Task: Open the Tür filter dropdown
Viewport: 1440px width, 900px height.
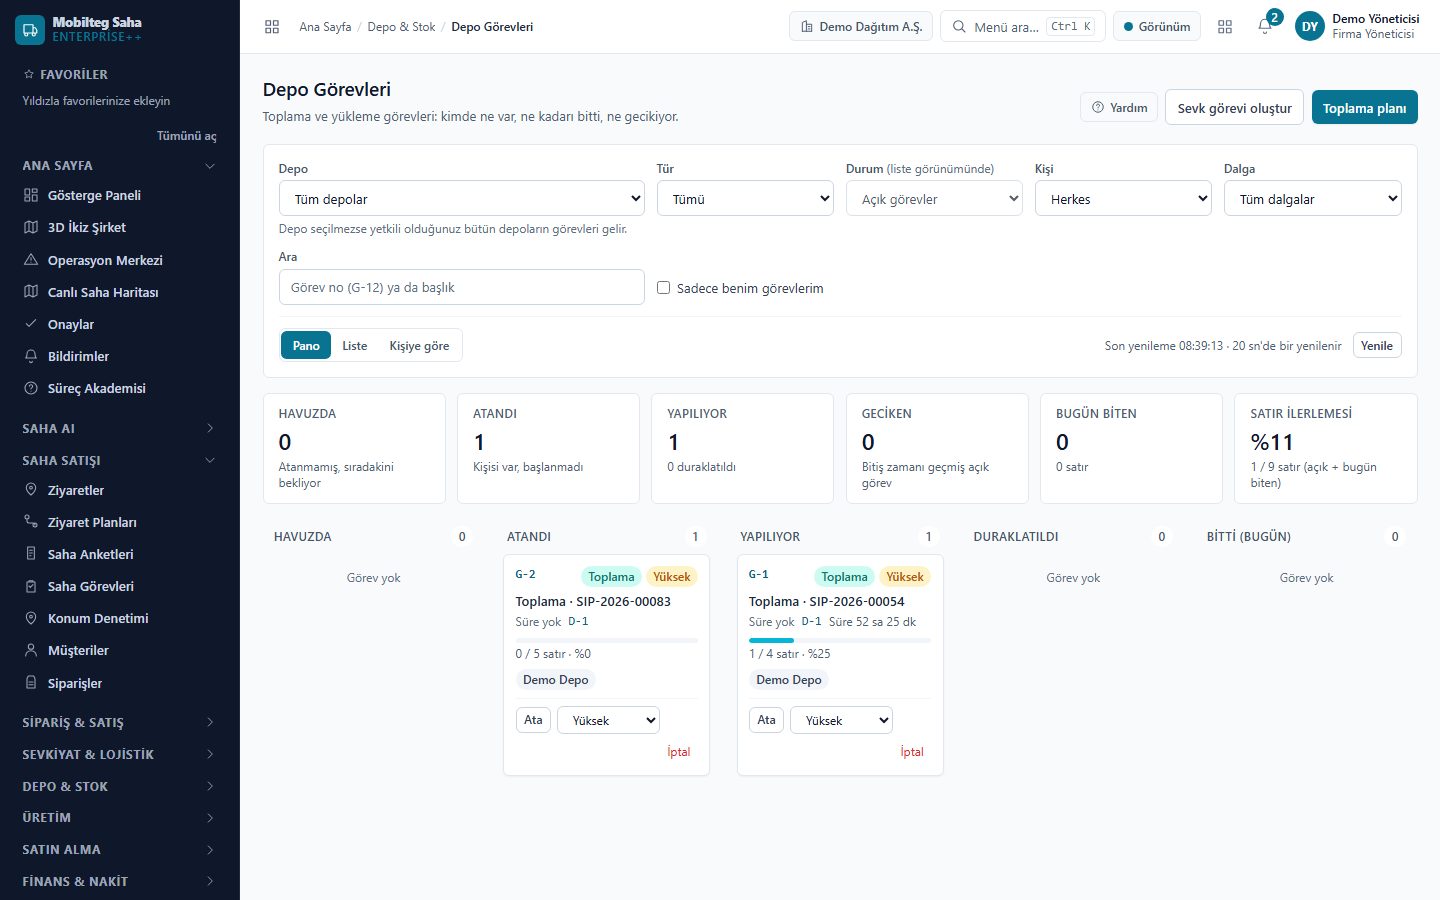Action: click(x=745, y=199)
